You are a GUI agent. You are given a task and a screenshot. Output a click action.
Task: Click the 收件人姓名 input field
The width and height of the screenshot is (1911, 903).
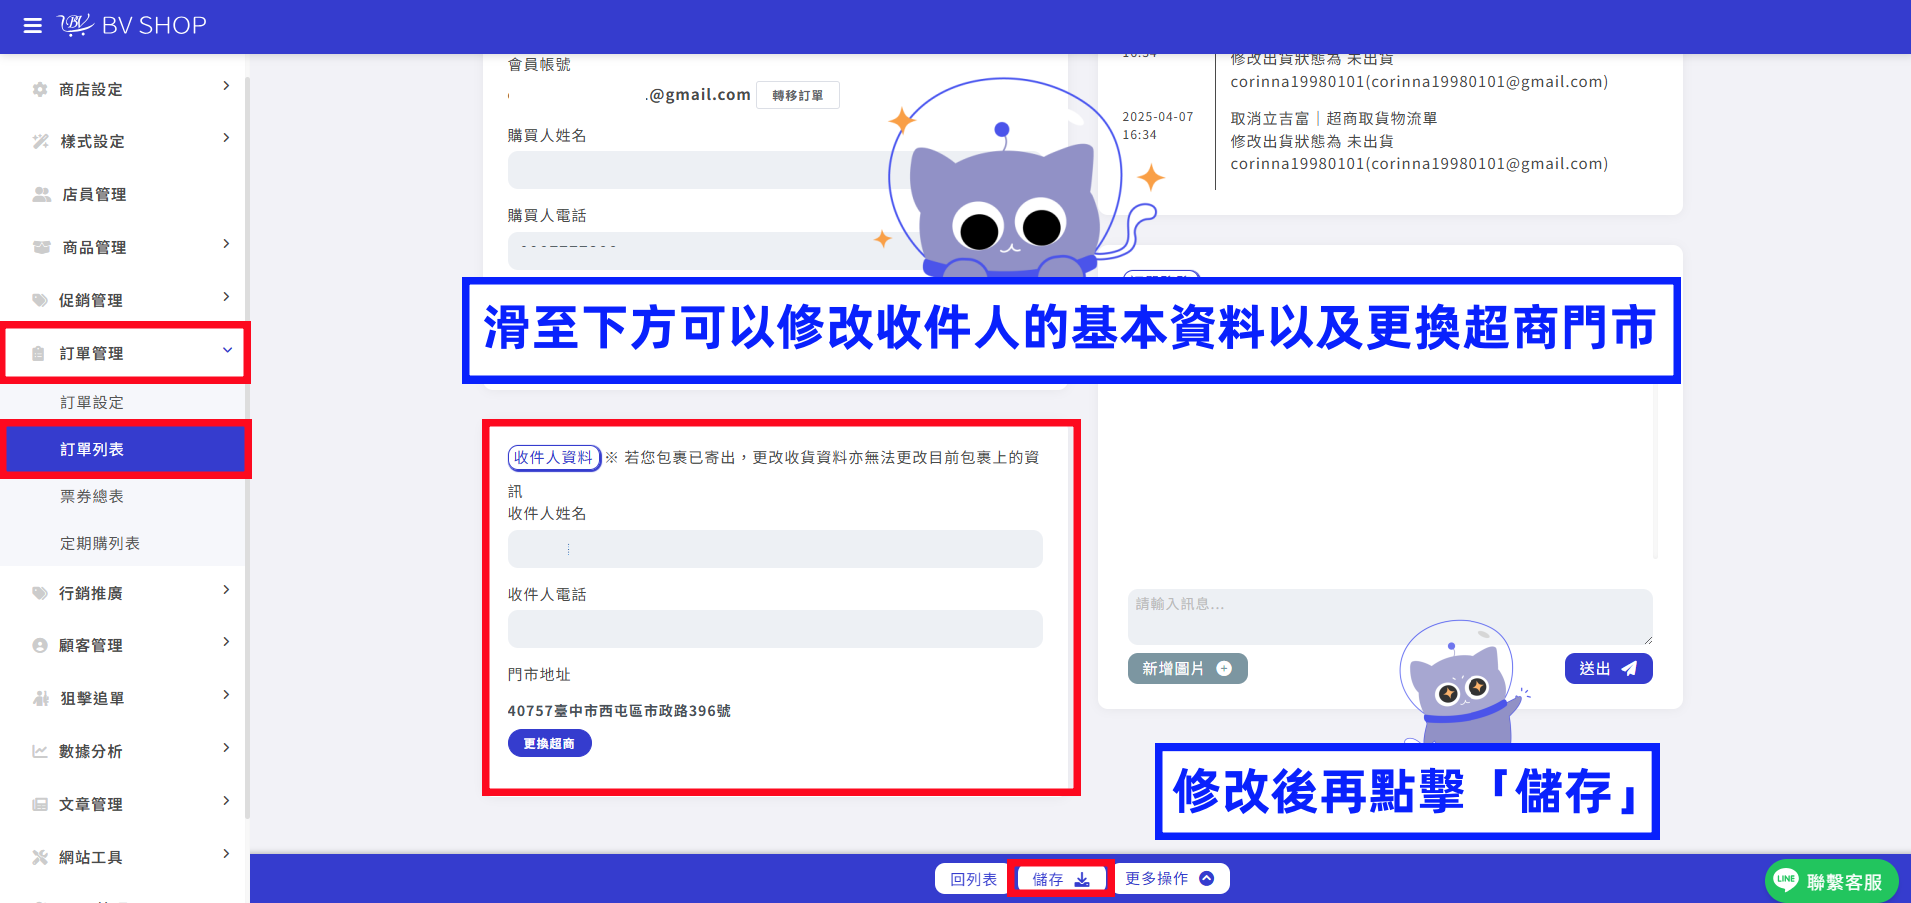click(x=775, y=549)
